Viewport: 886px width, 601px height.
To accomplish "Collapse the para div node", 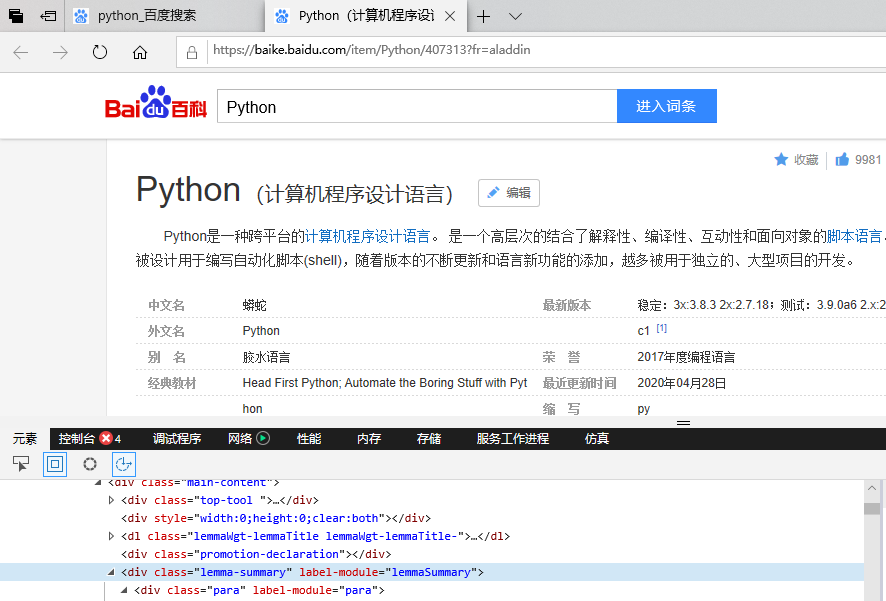I will coord(124,590).
